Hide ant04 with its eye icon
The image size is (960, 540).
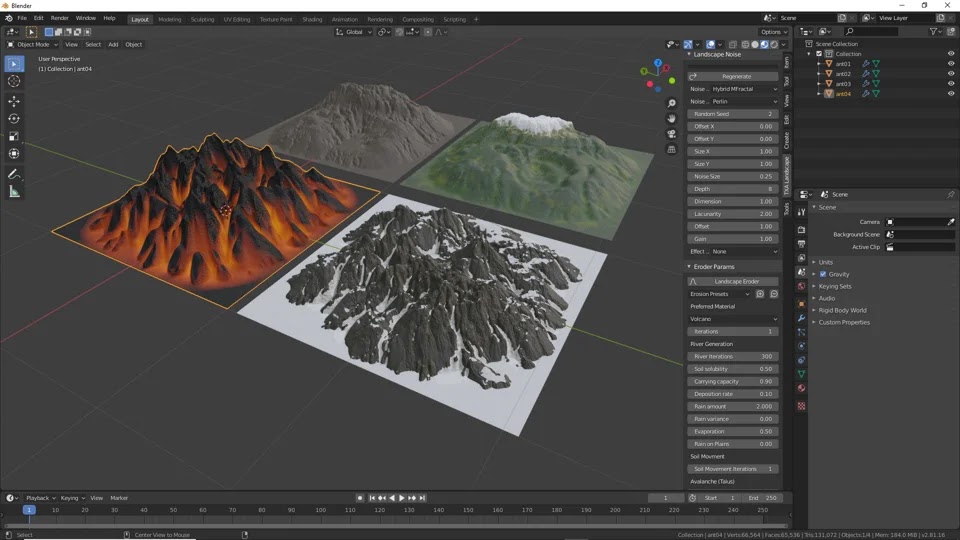[951, 94]
